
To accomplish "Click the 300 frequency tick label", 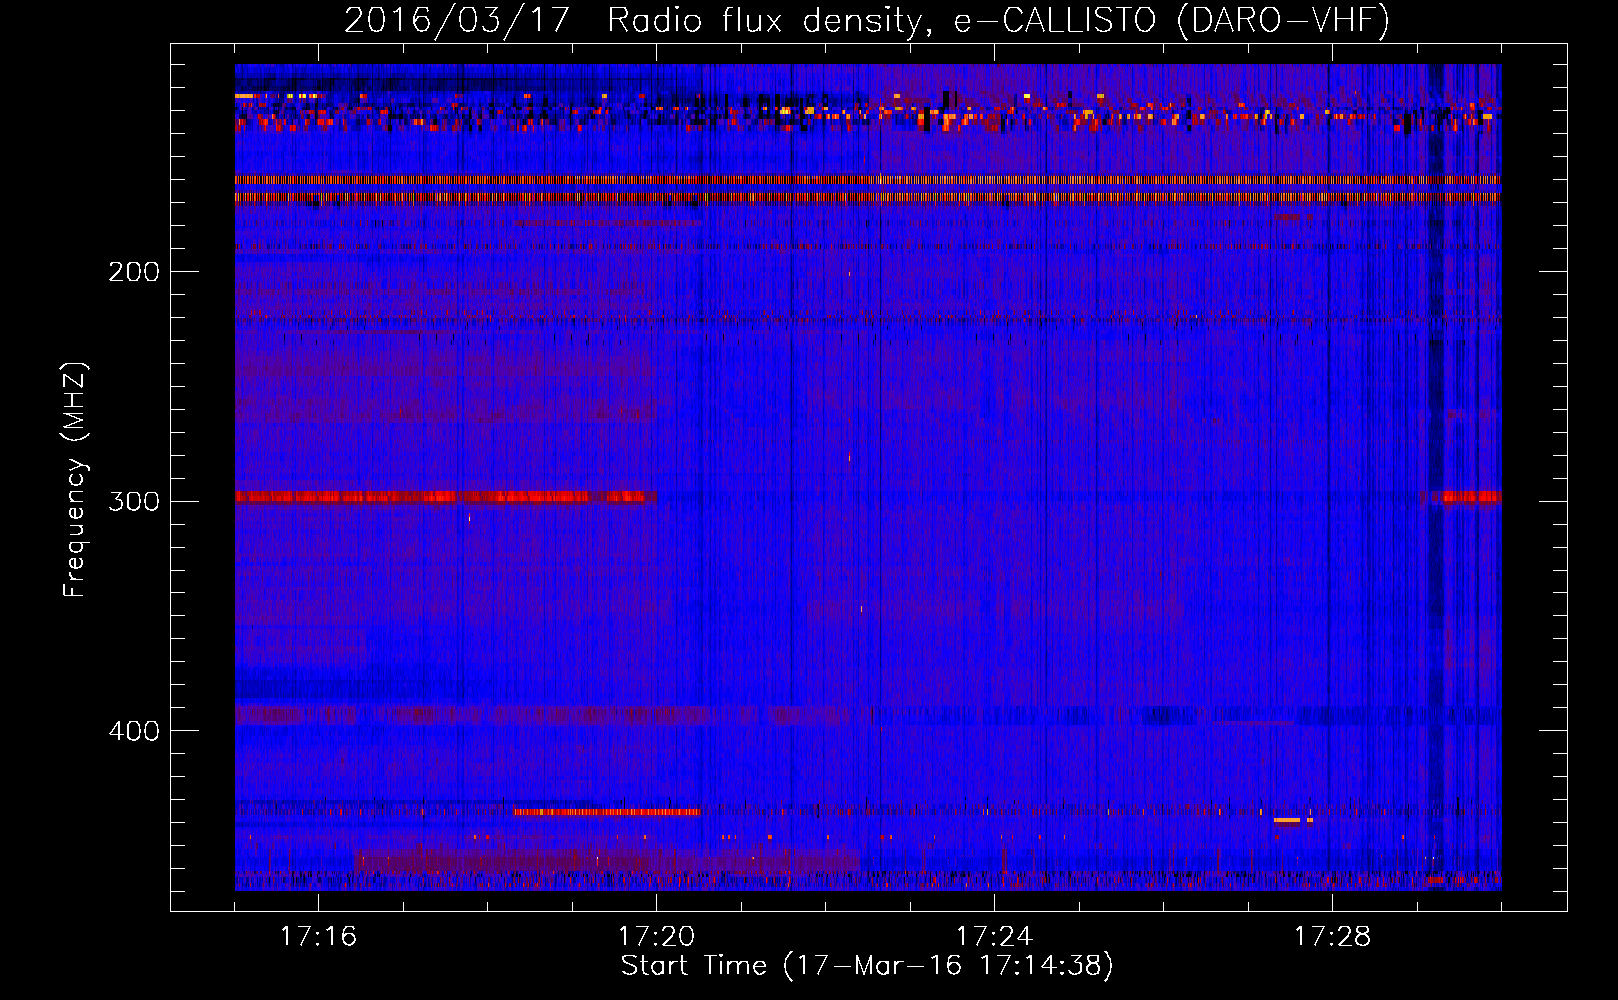I will pyautogui.click(x=134, y=501).
